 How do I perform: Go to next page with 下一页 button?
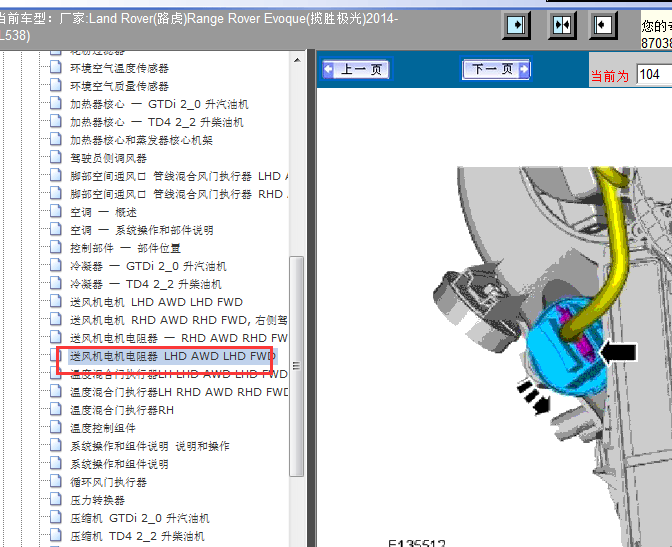click(496, 69)
